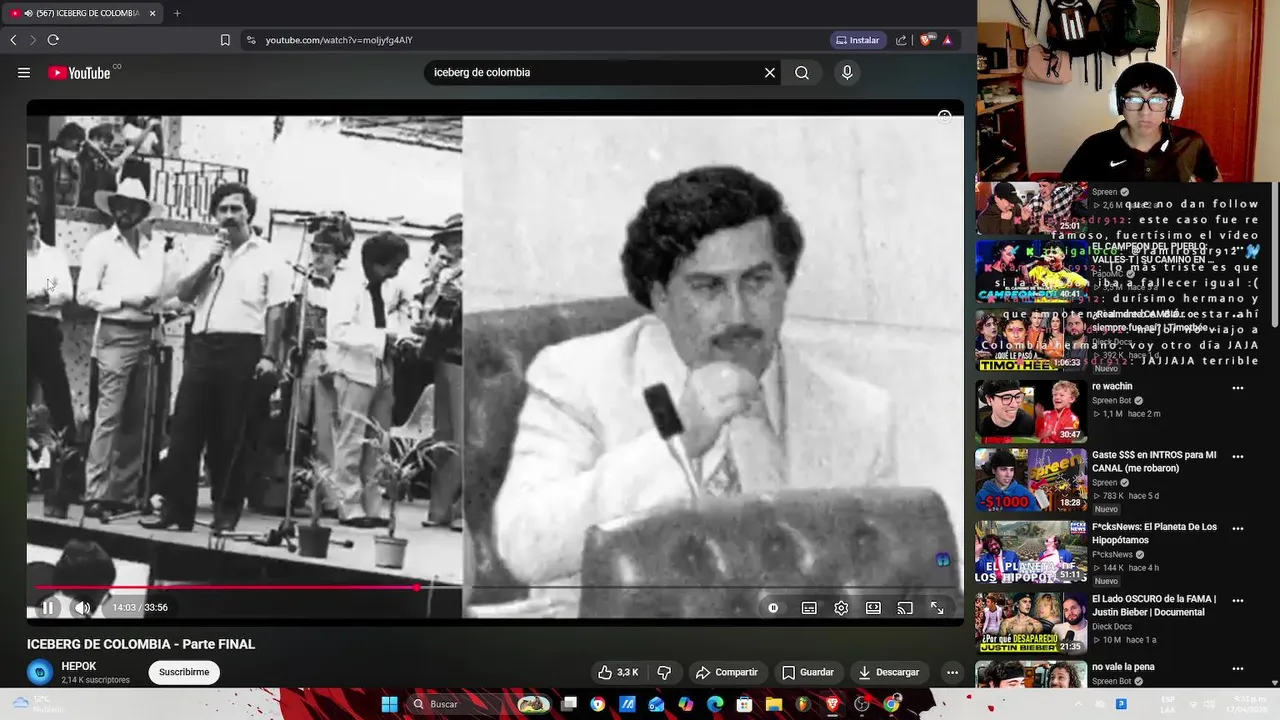This screenshot has width=1280, height=720.
Task: Share the page from the address bar
Action: coord(901,40)
